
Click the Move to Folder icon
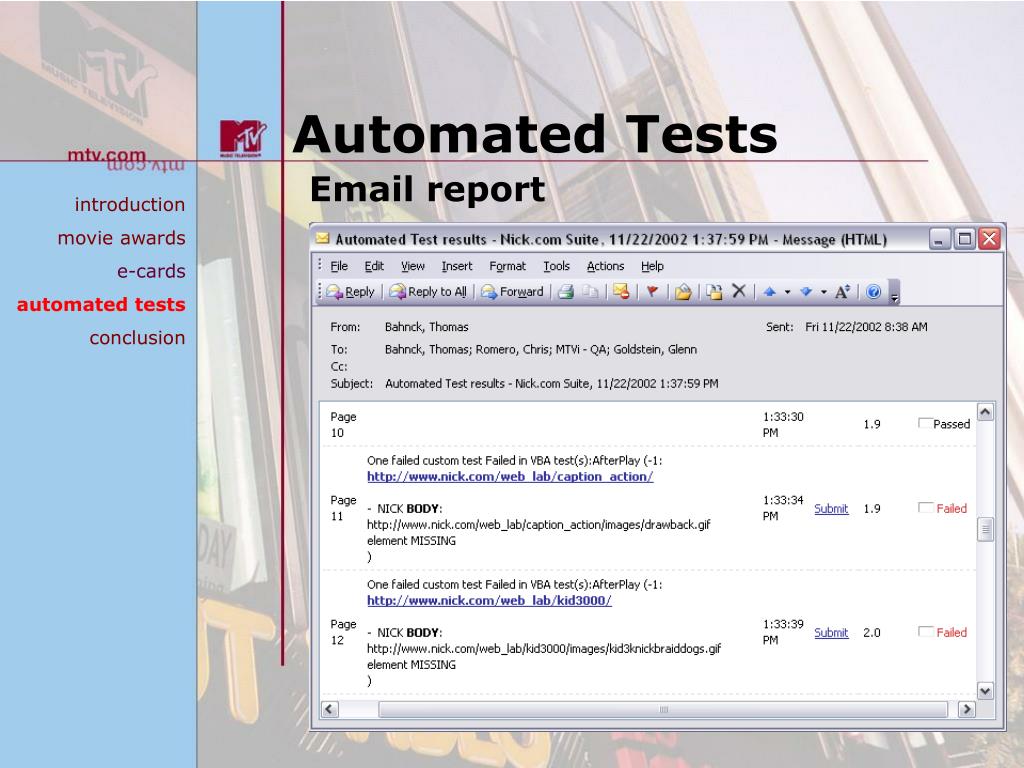pyautogui.click(x=714, y=292)
